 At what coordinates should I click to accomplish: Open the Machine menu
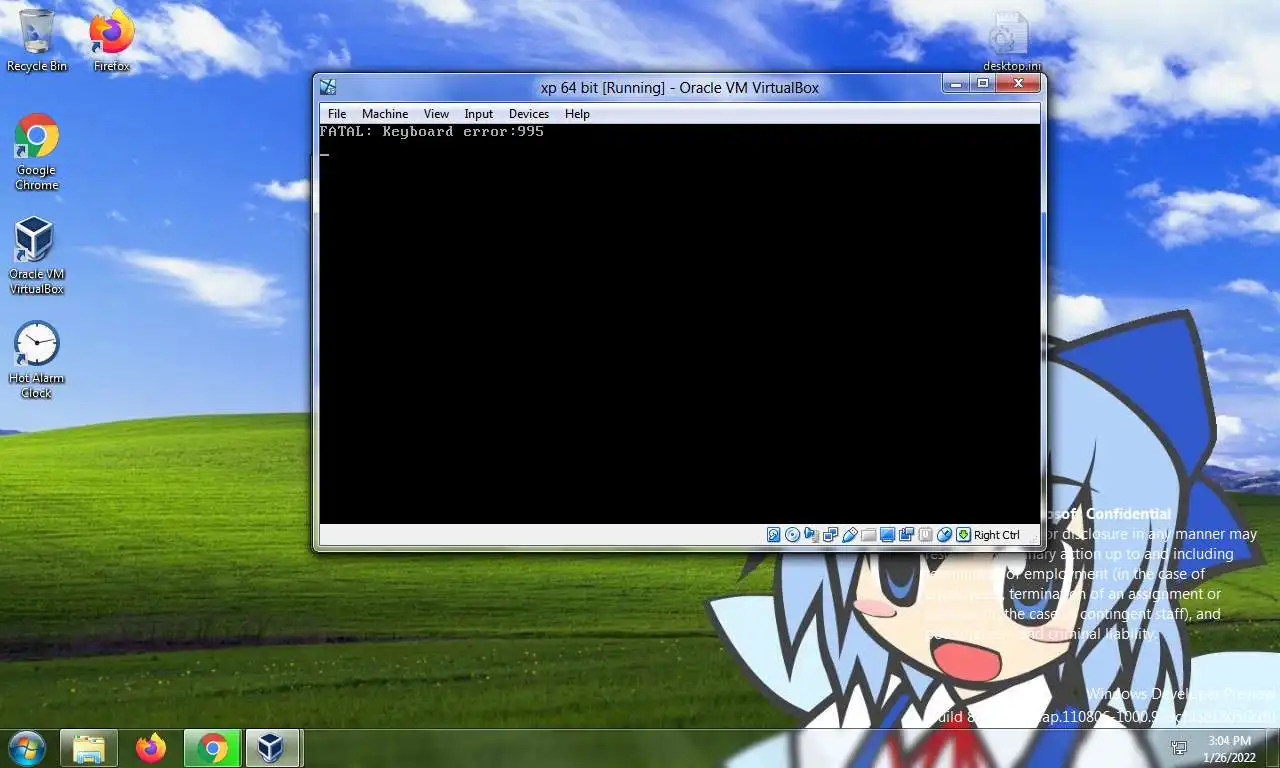click(x=385, y=114)
